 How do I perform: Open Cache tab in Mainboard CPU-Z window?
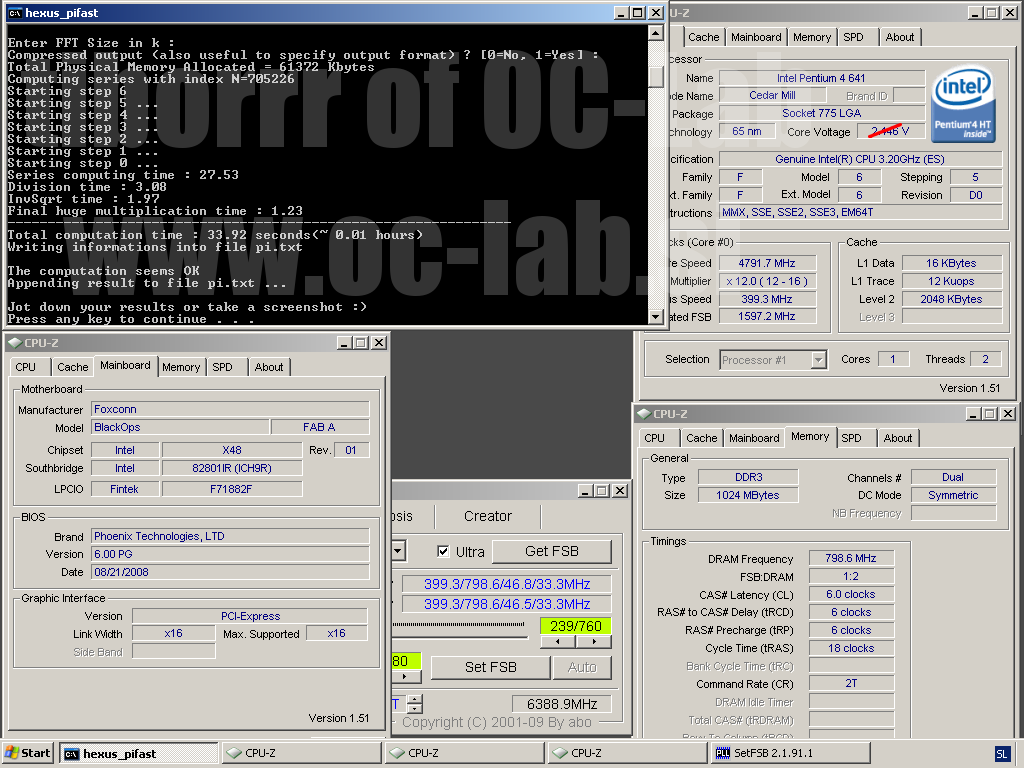tap(72, 367)
